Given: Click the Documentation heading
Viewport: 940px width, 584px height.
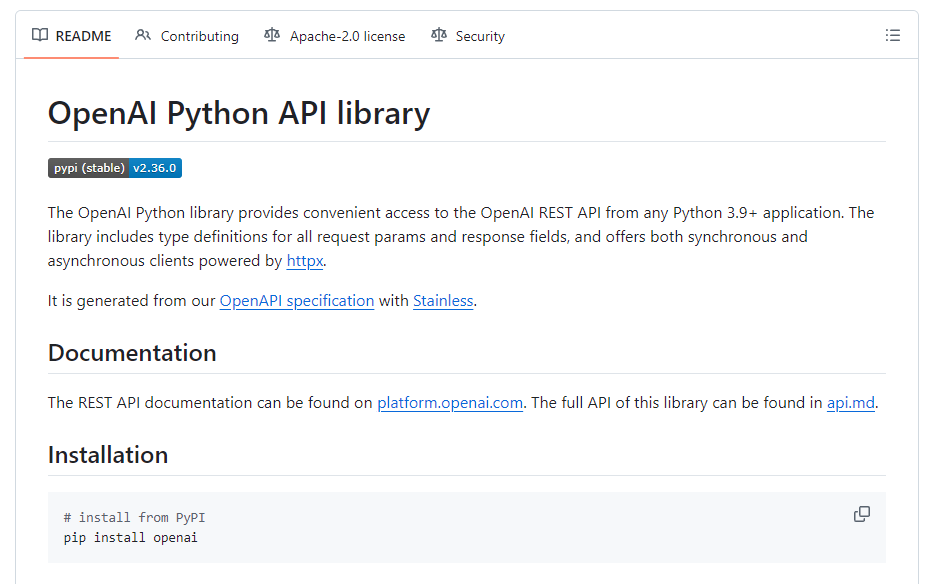Looking at the screenshot, I should [132, 353].
